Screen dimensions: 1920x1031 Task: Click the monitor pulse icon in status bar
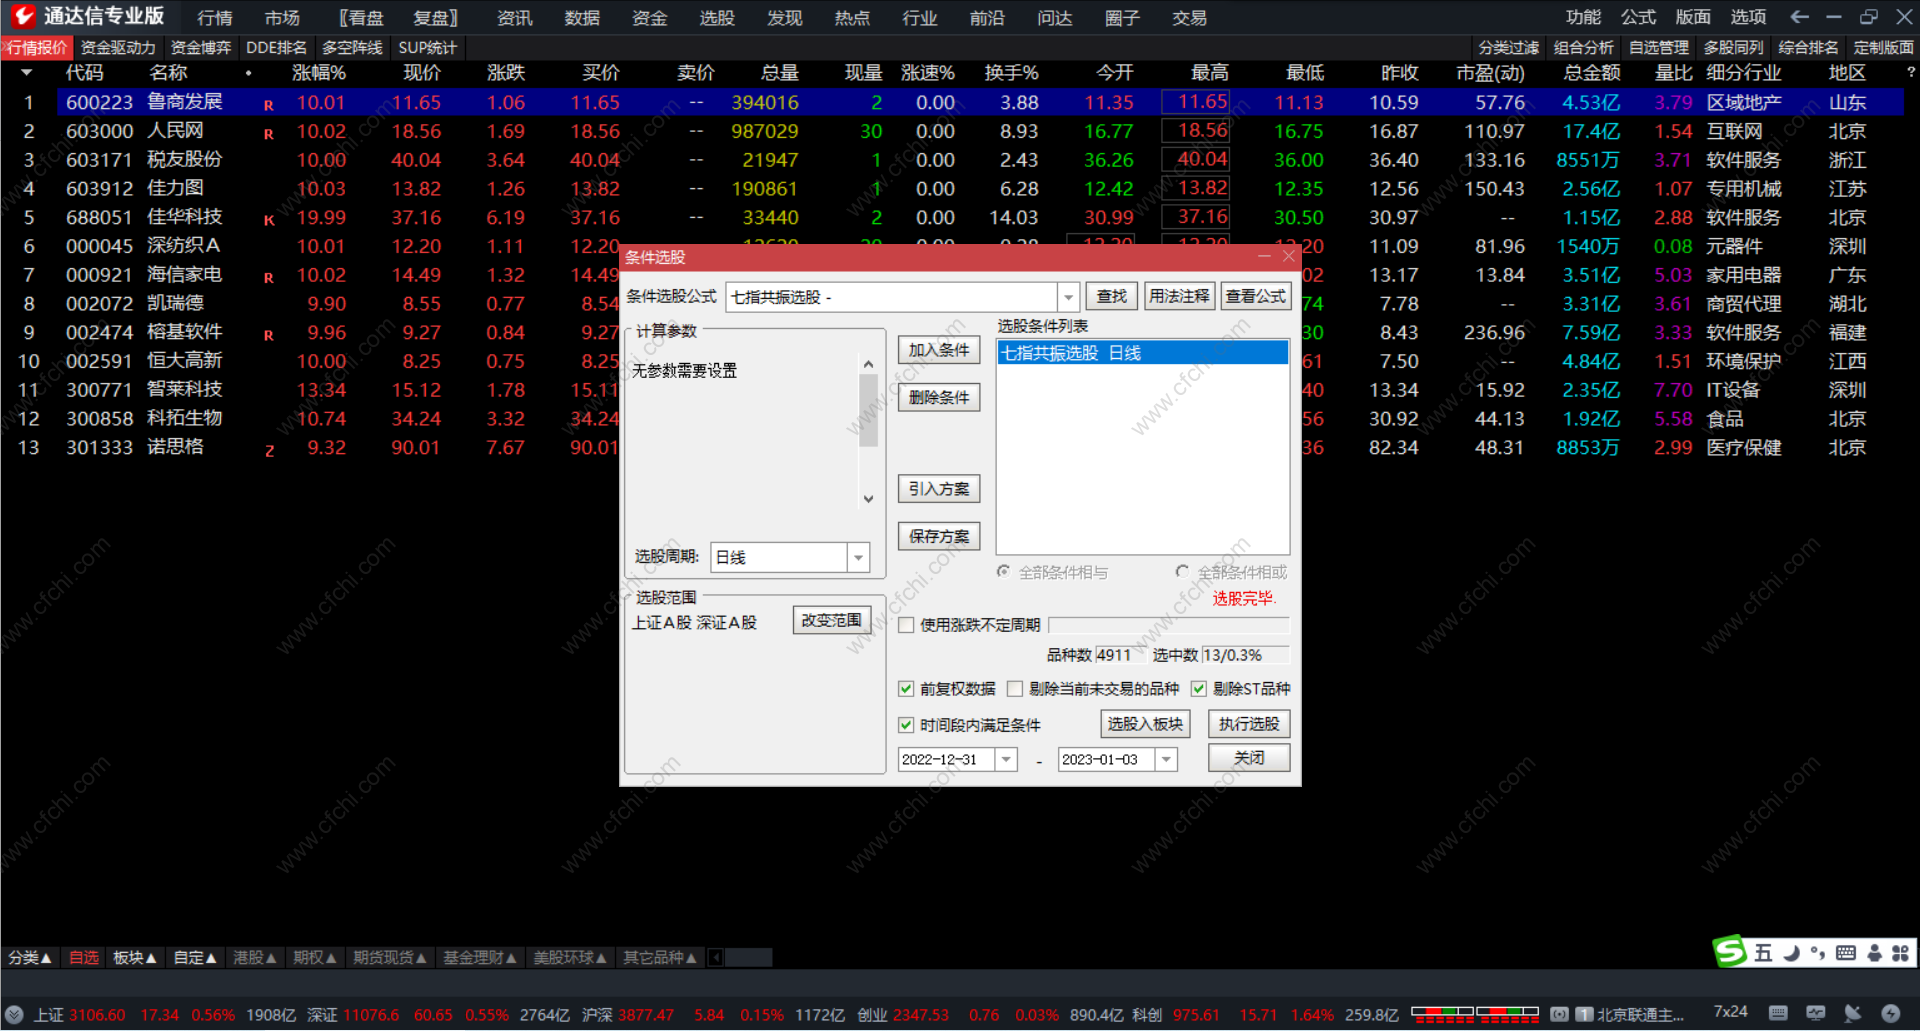coord(1816,1013)
